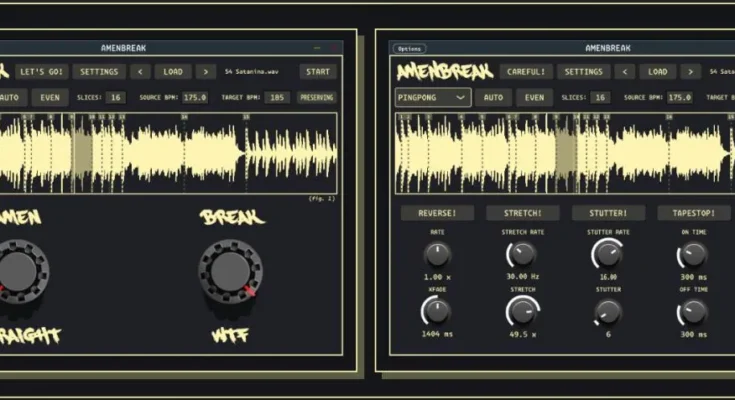The width and height of the screenshot is (735, 400).
Task: Click the XFADE knob showing 1404 ms
Action: point(437,311)
